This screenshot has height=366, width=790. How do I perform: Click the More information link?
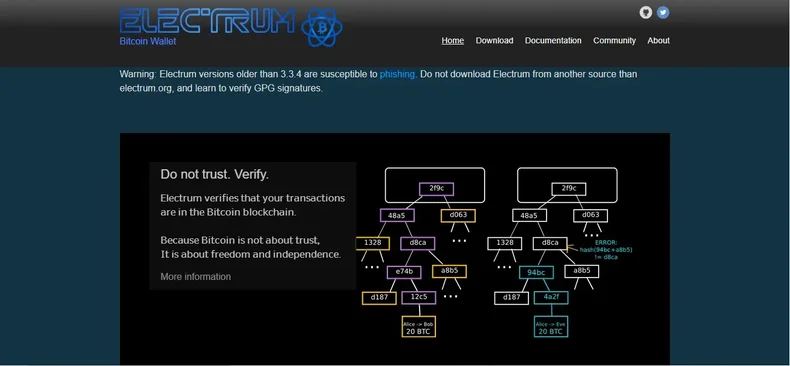click(x=195, y=277)
